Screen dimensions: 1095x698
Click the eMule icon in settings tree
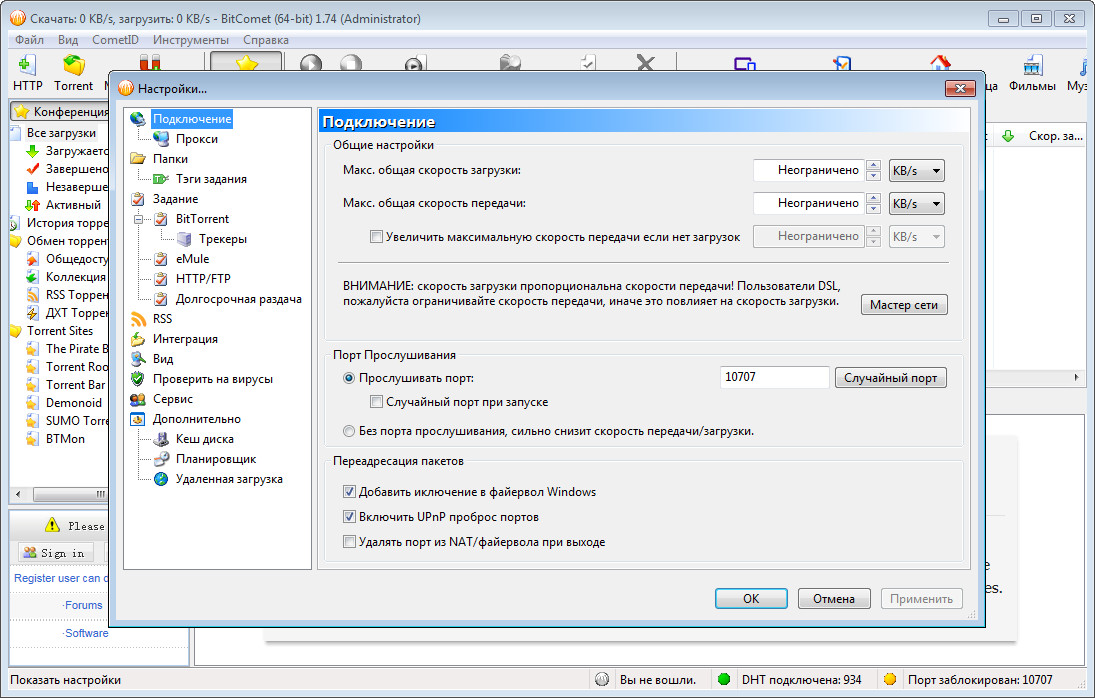[x=161, y=259]
